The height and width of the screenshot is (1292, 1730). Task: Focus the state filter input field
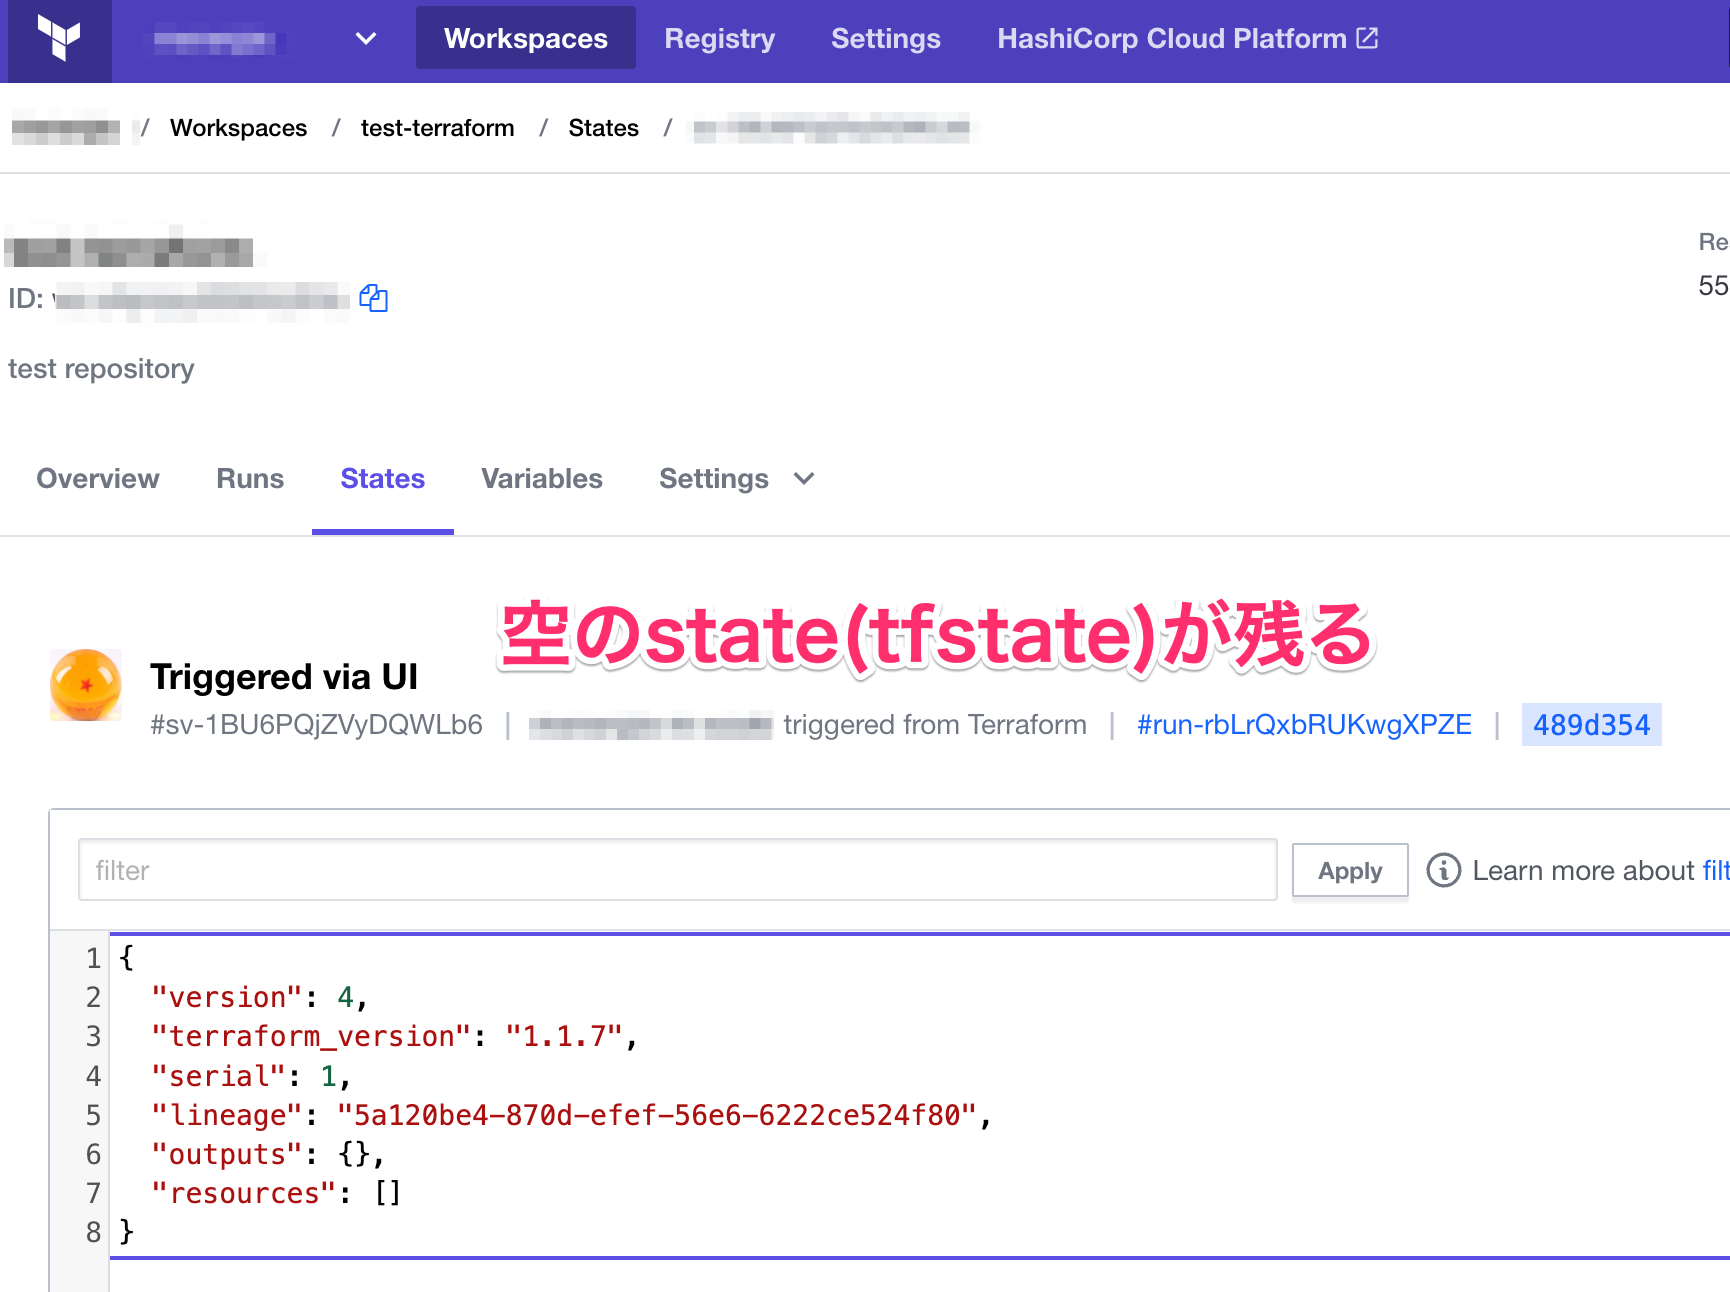click(x=678, y=870)
